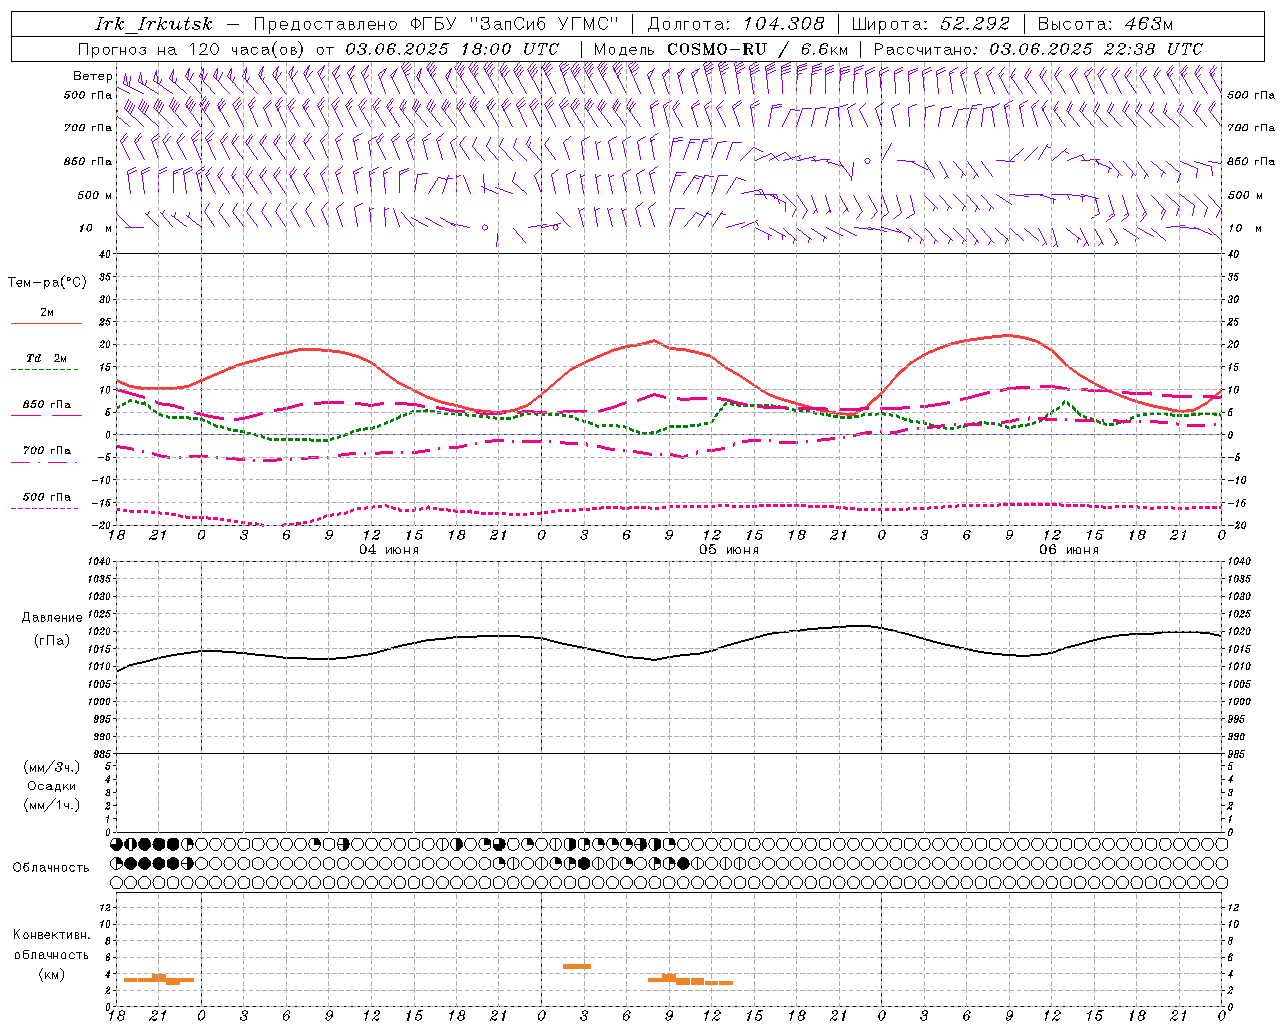Select forecast start time 03.06.2025 18:00 UTC

pyautogui.click(x=452, y=49)
